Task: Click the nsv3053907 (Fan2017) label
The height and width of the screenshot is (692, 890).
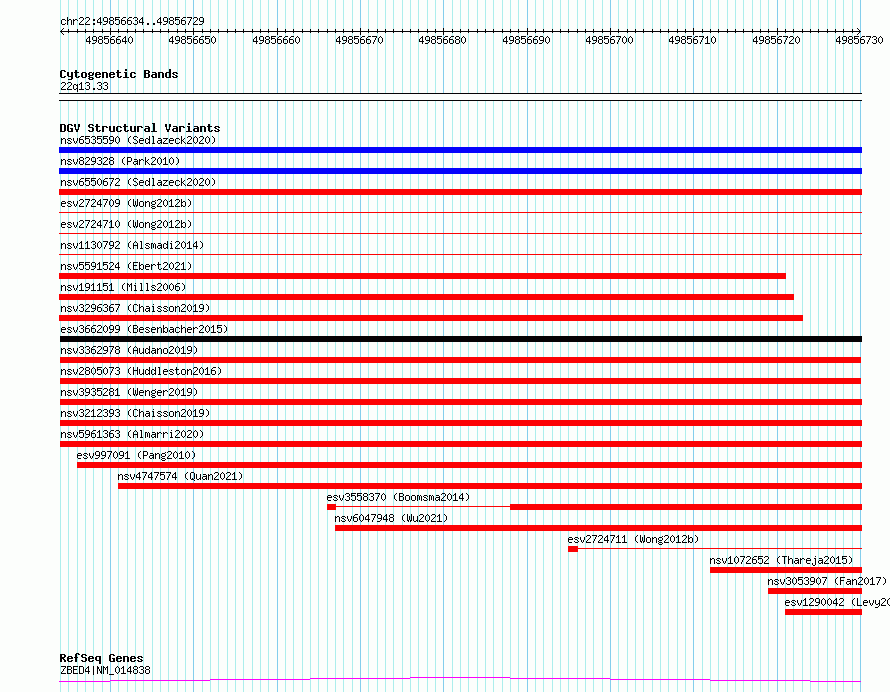Action: pos(826,581)
